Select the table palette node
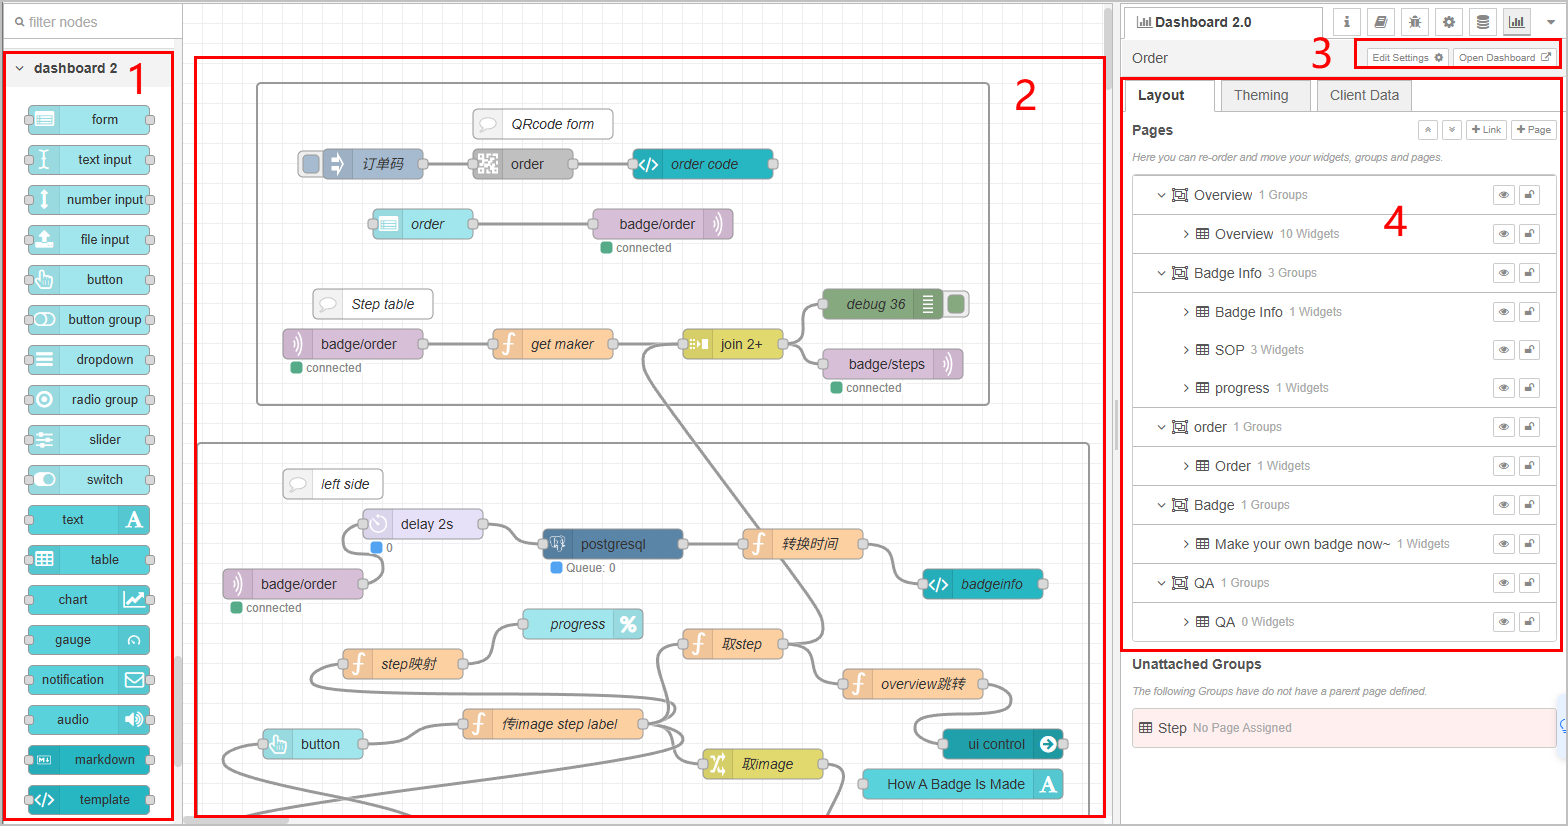The image size is (1568, 826). pos(89,560)
